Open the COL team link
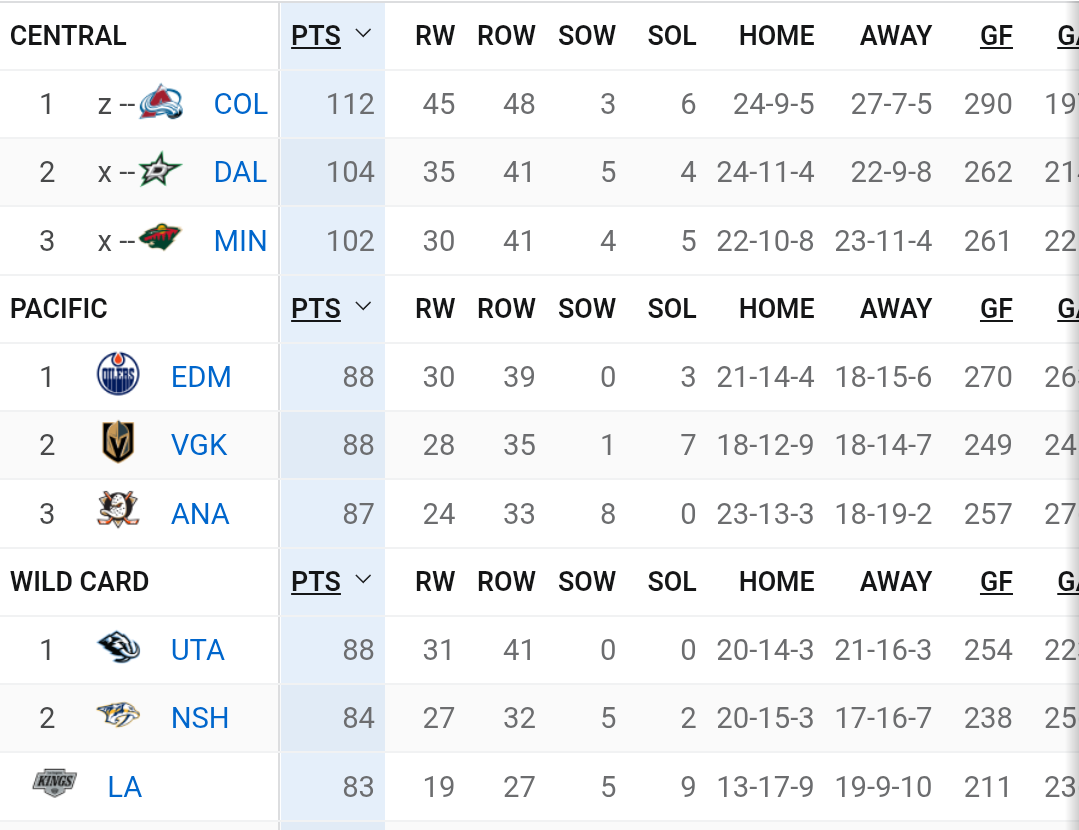The height and width of the screenshot is (830, 1079). pyautogui.click(x=241, y=104)
